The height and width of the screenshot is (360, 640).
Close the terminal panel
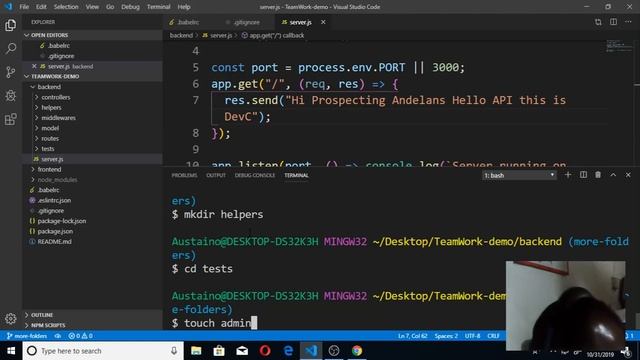[628, 175]
